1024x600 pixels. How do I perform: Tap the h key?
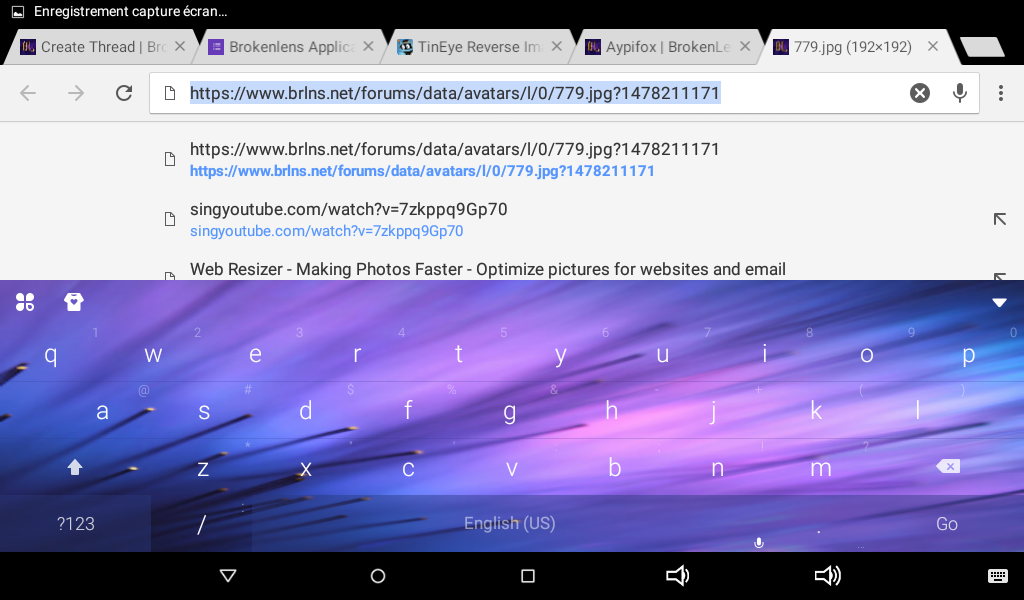[611, 411]
